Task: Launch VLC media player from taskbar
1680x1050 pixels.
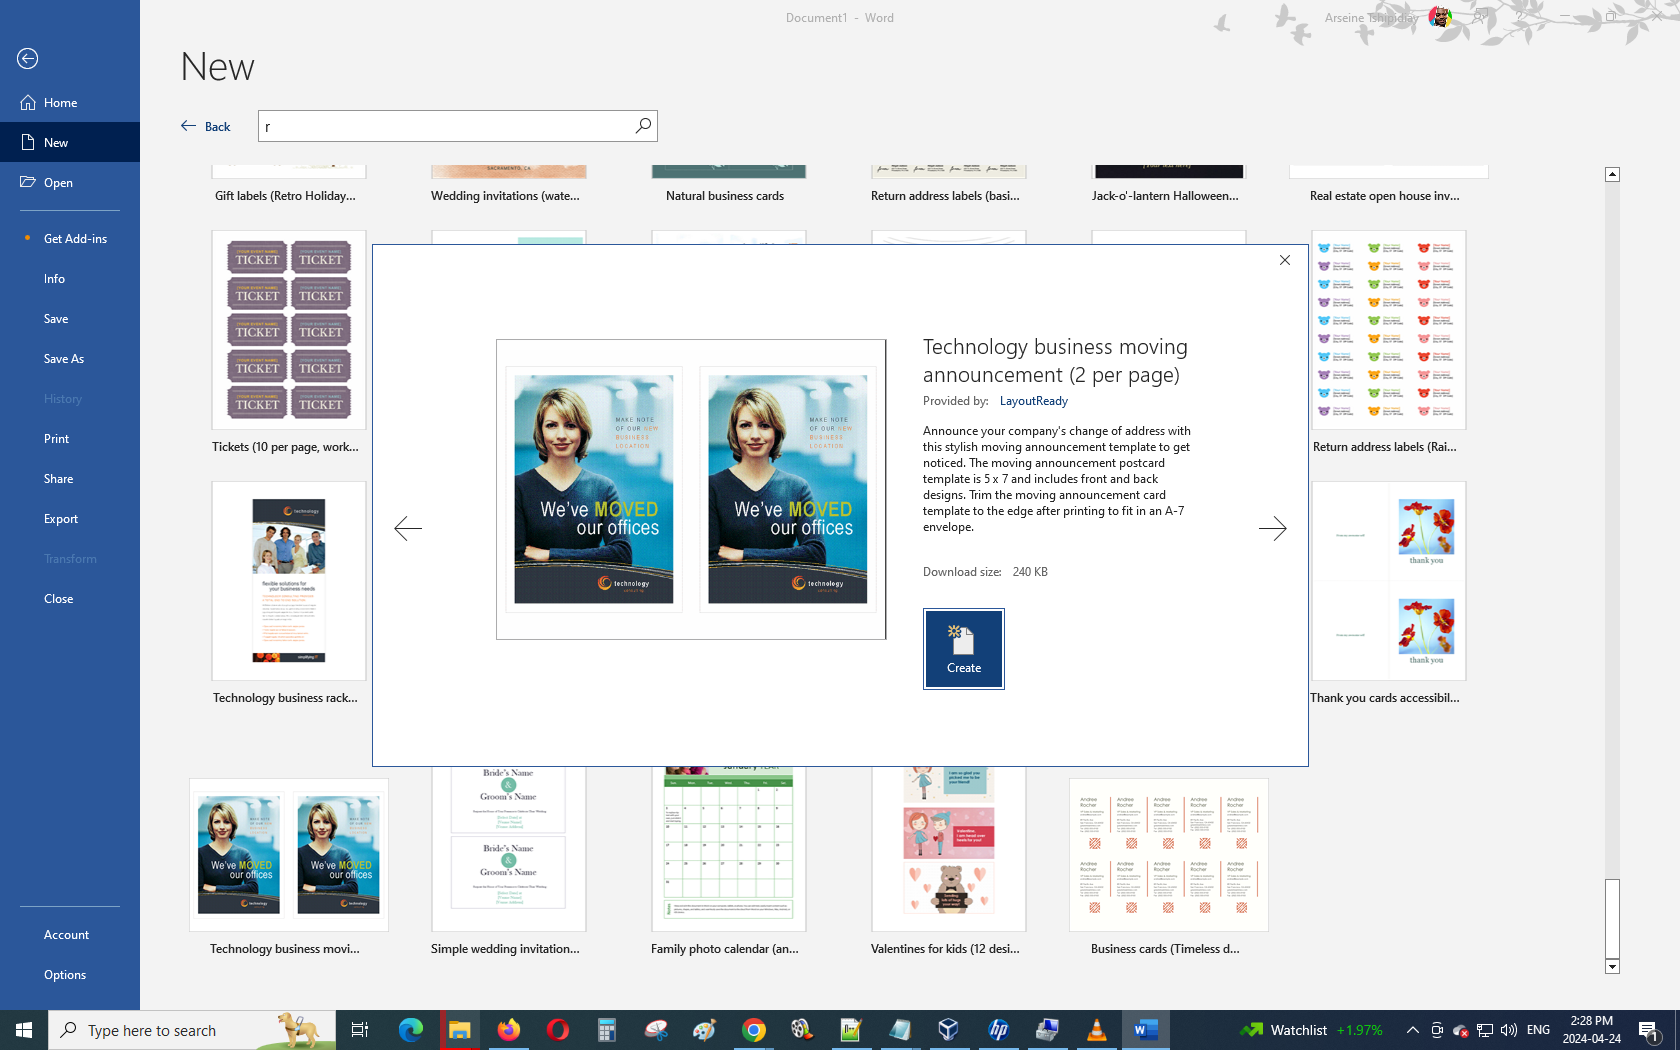Action: [x=1096, y=1030]
